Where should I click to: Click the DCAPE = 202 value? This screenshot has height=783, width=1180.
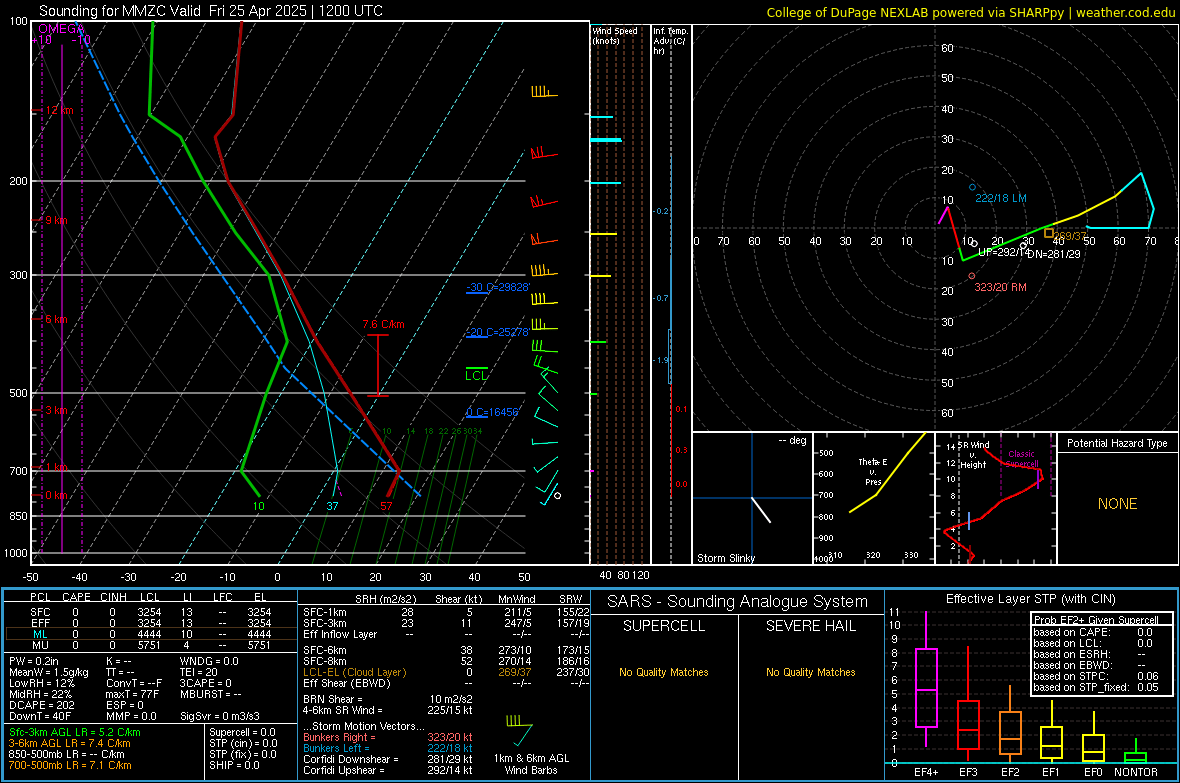(x=42, y=705)
